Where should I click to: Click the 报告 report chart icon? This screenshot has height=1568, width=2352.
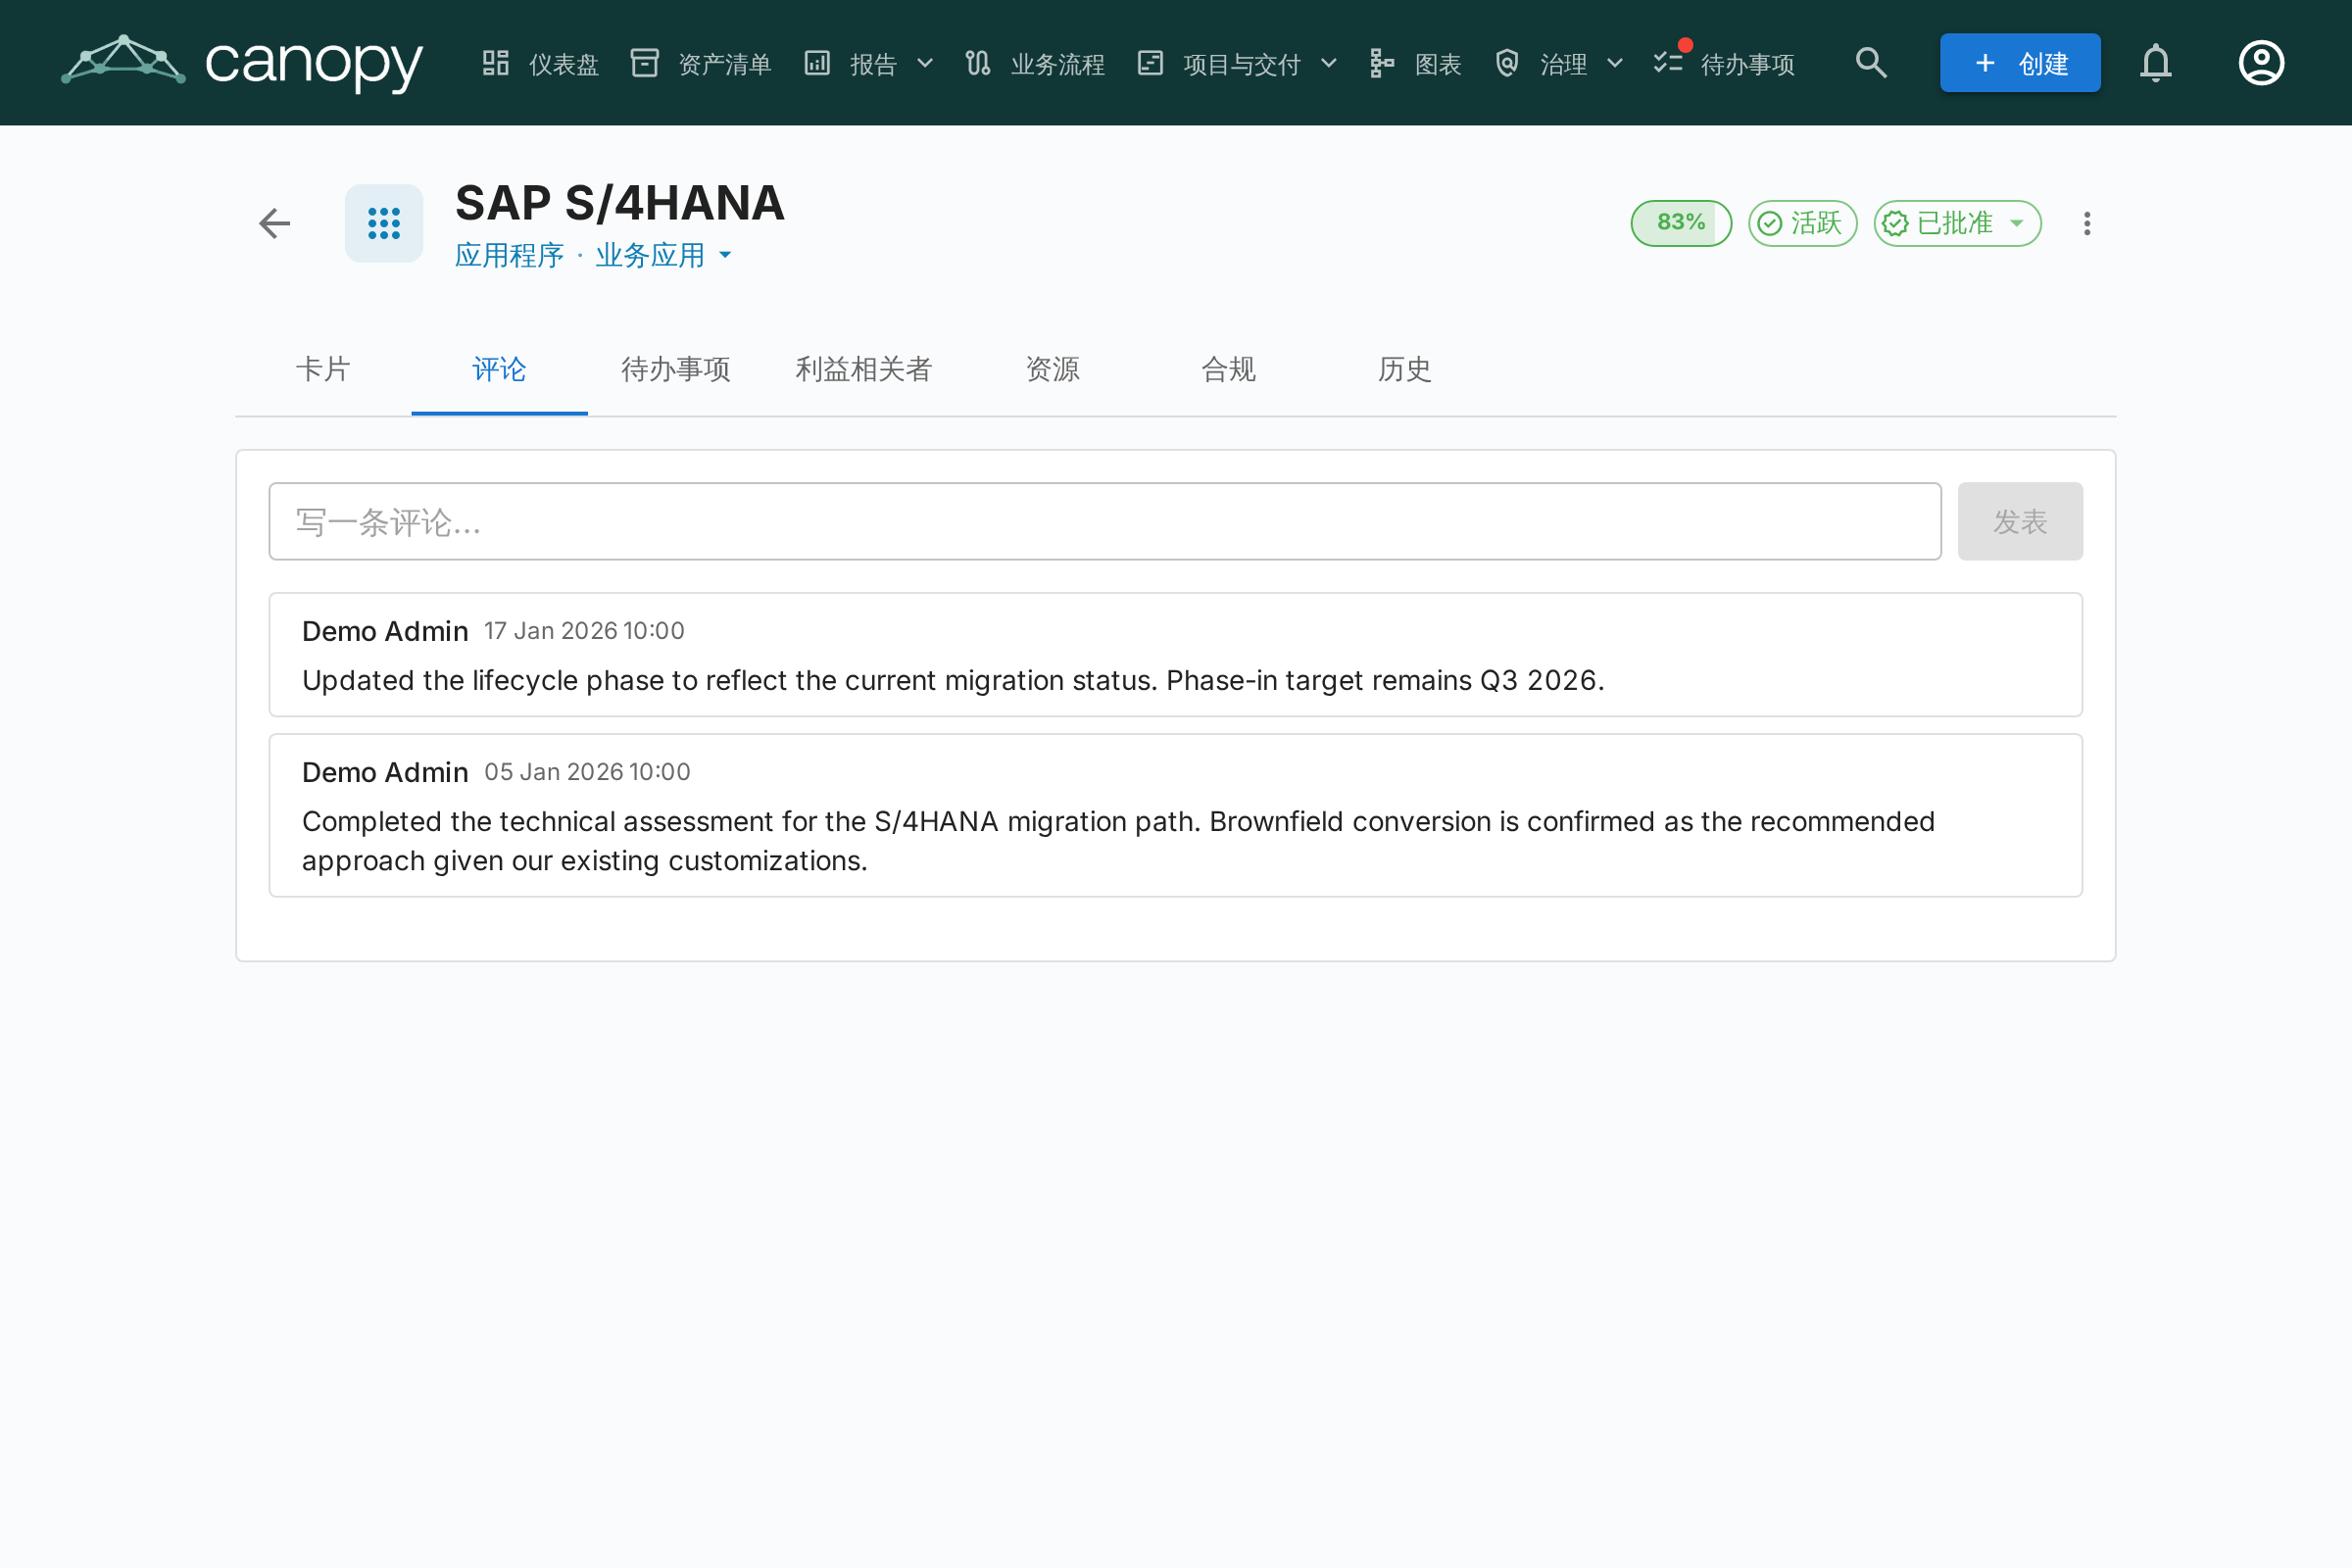[817, 63]
